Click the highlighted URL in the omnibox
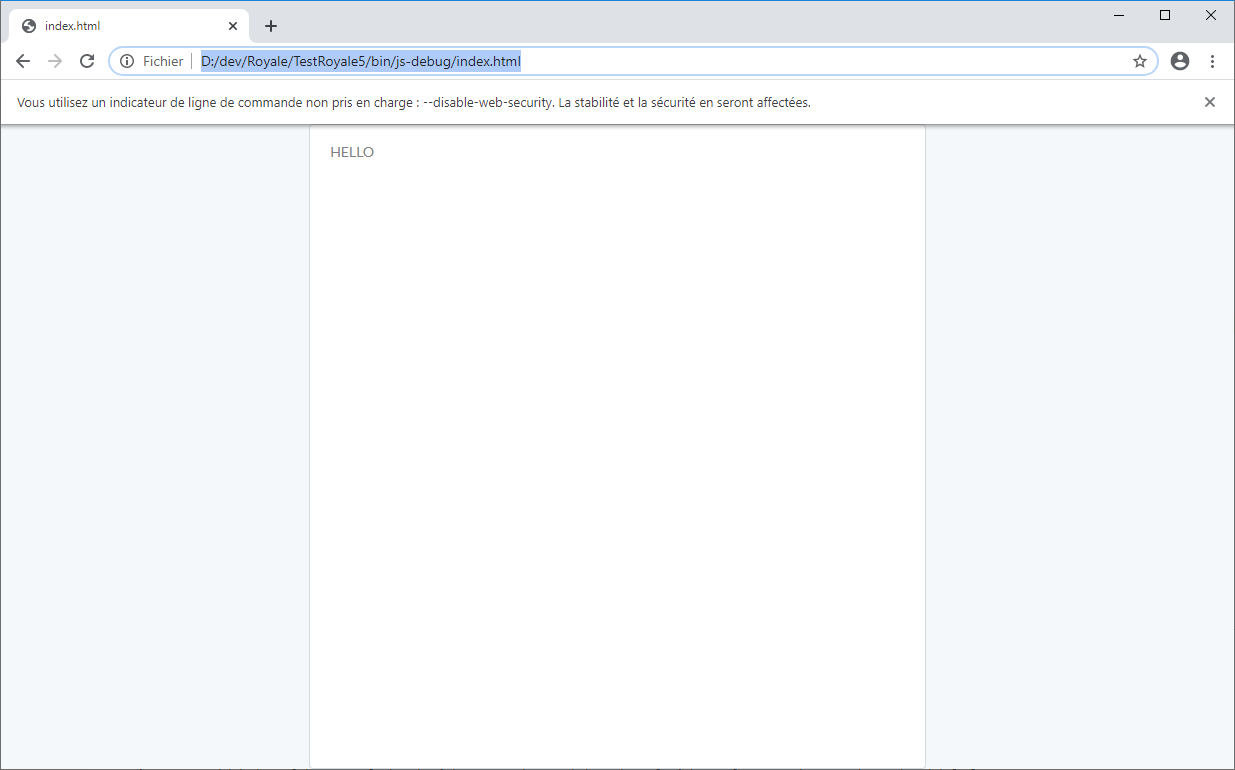Image resolution: width=1235 pixels, height=770 pixels. point(360,61)
